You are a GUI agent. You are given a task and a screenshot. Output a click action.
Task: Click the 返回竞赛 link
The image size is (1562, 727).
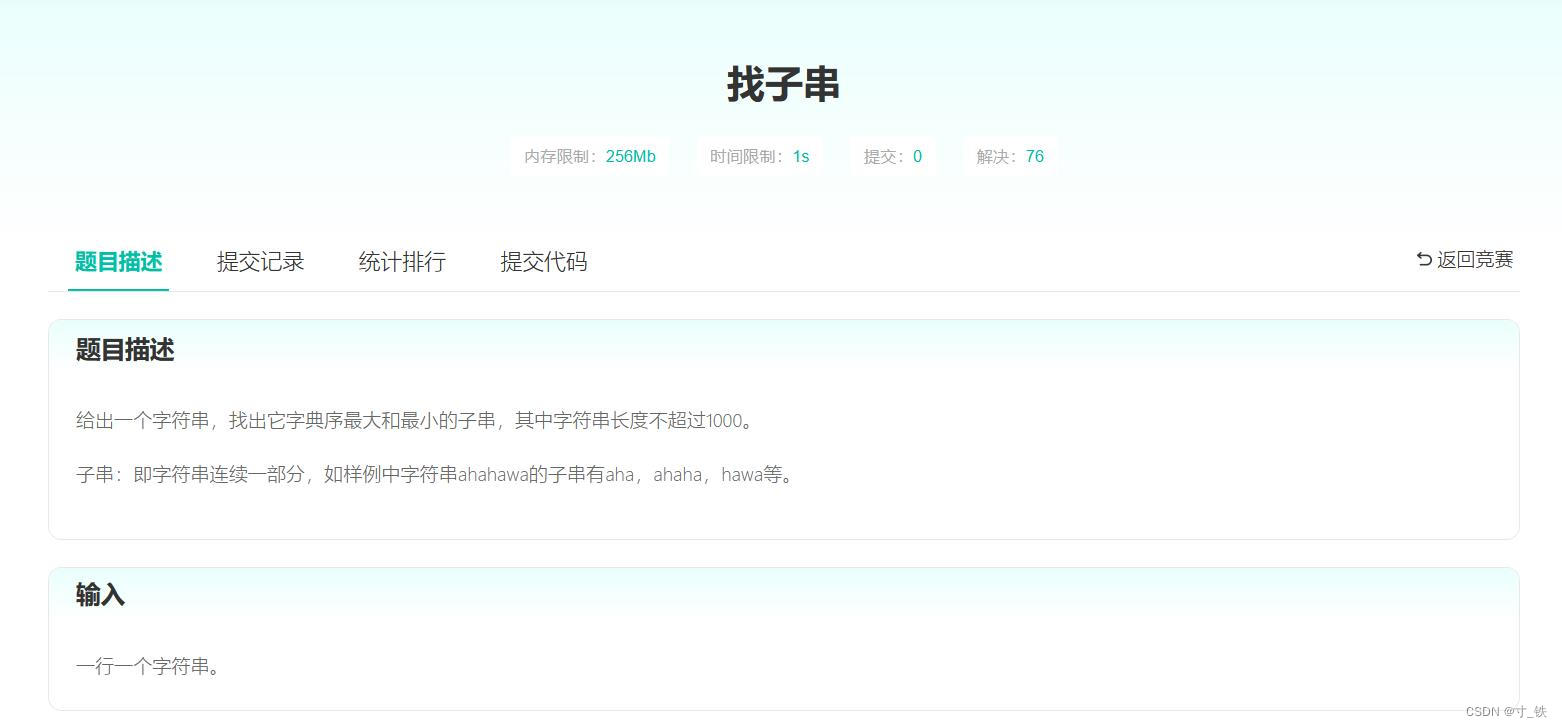[1473, 259]
